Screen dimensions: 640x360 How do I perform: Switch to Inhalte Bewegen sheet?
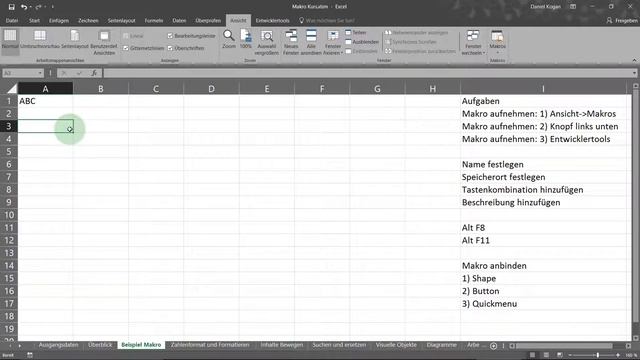click(282, 345)
